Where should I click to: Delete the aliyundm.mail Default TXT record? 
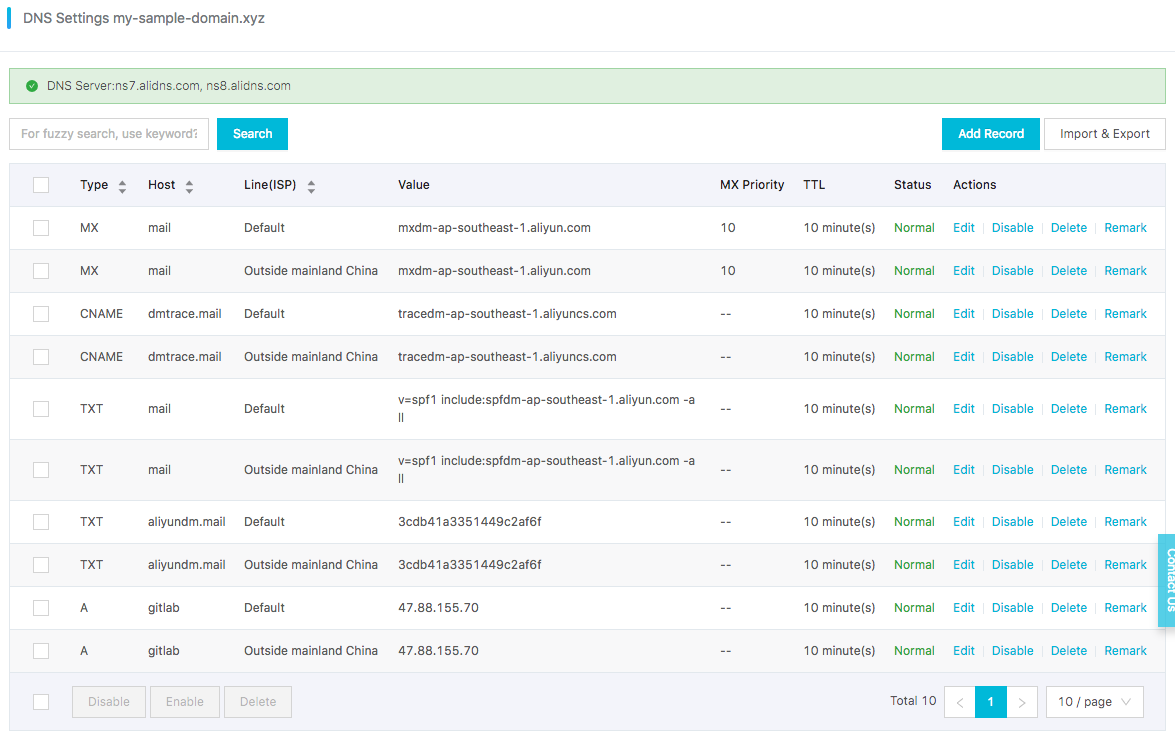coord(1069,522)
